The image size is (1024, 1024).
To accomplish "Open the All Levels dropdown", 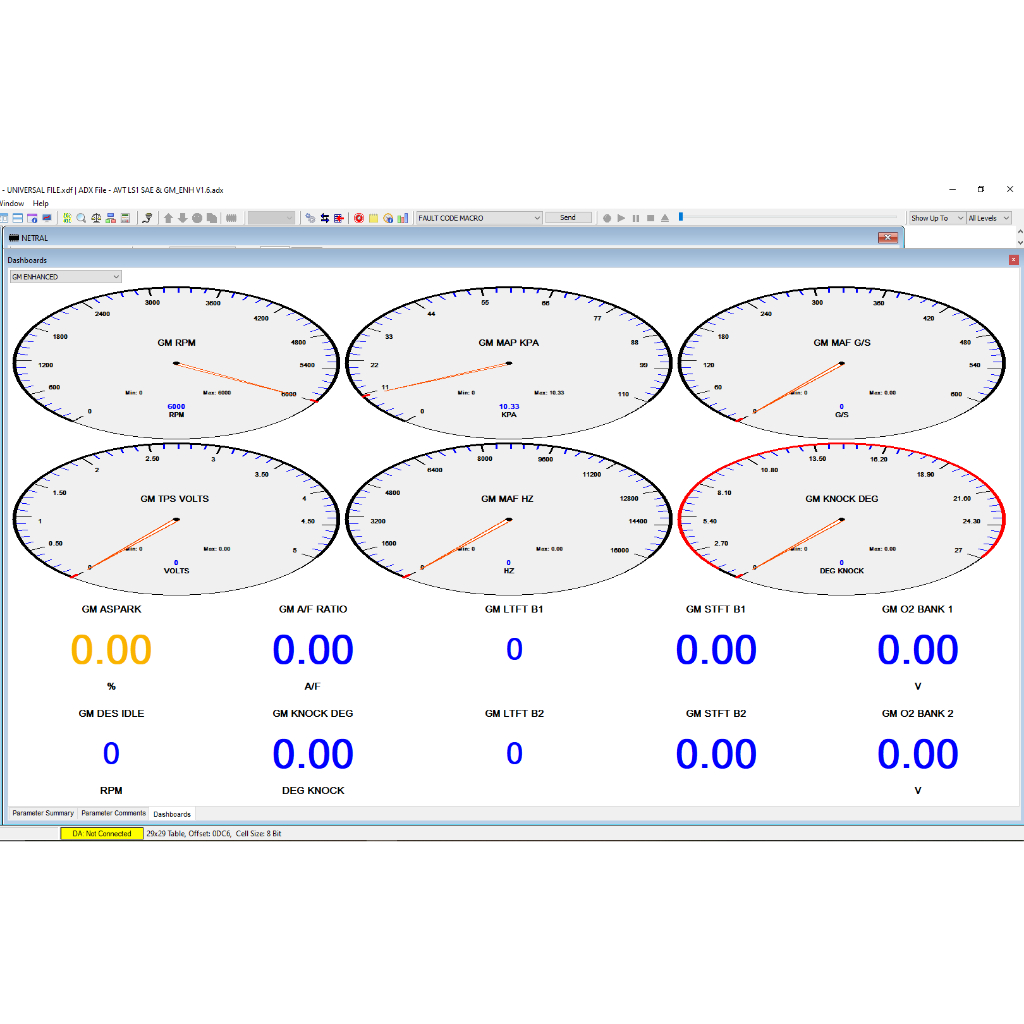I will pos(989,218).
